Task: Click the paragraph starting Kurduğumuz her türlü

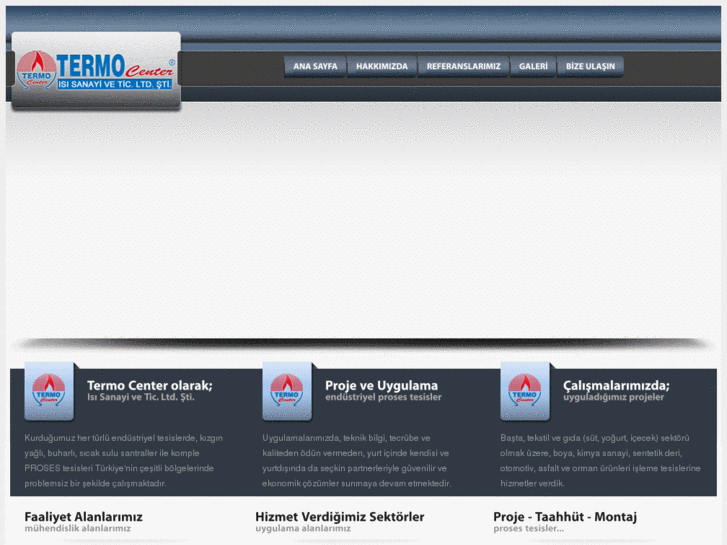Action: (x=124, y=461)
